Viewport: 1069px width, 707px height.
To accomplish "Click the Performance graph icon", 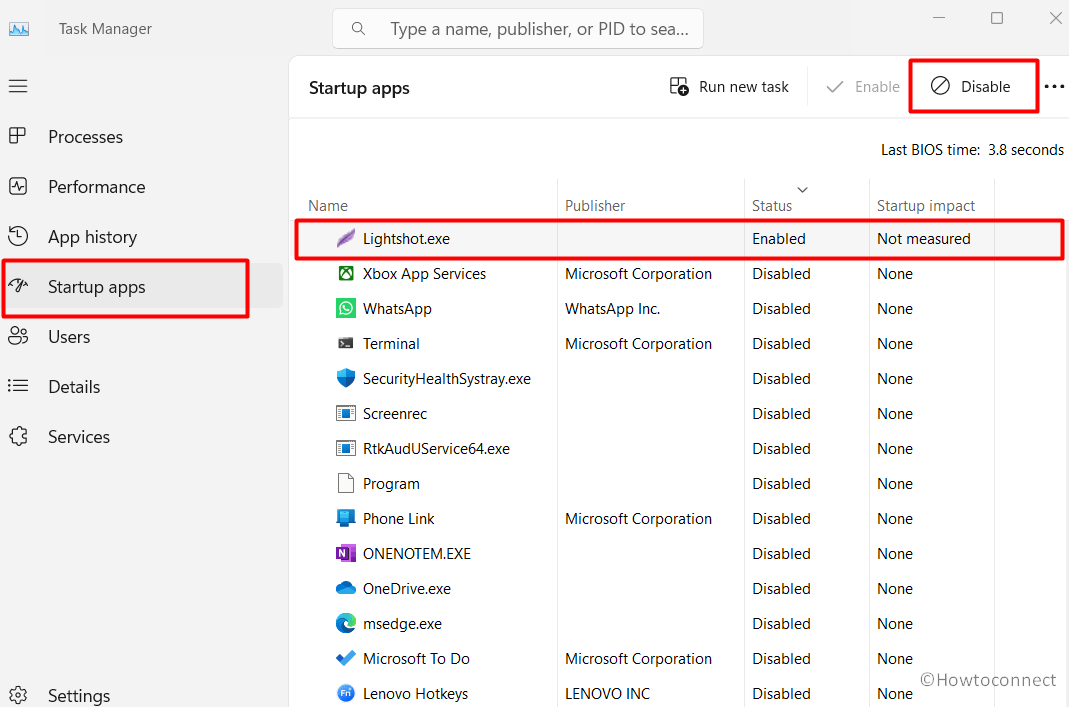I will tap(18, 186).
